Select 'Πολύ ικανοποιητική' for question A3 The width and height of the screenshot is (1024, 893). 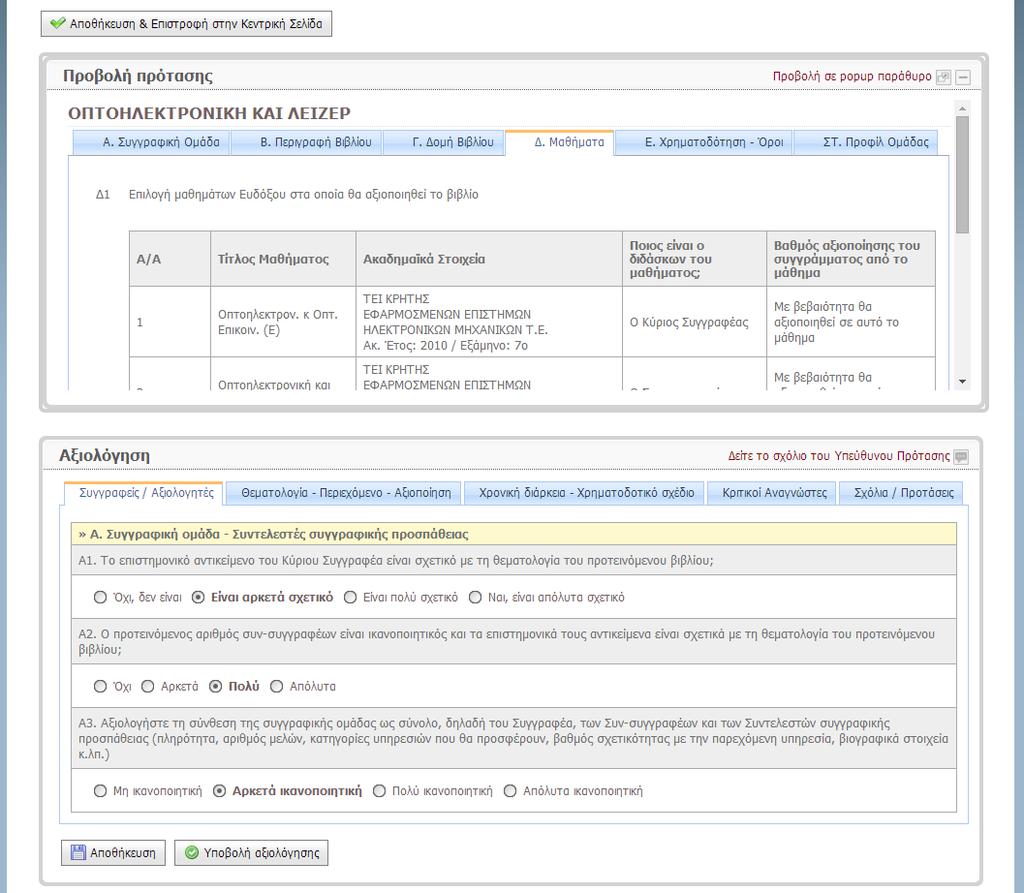point(379,790)
